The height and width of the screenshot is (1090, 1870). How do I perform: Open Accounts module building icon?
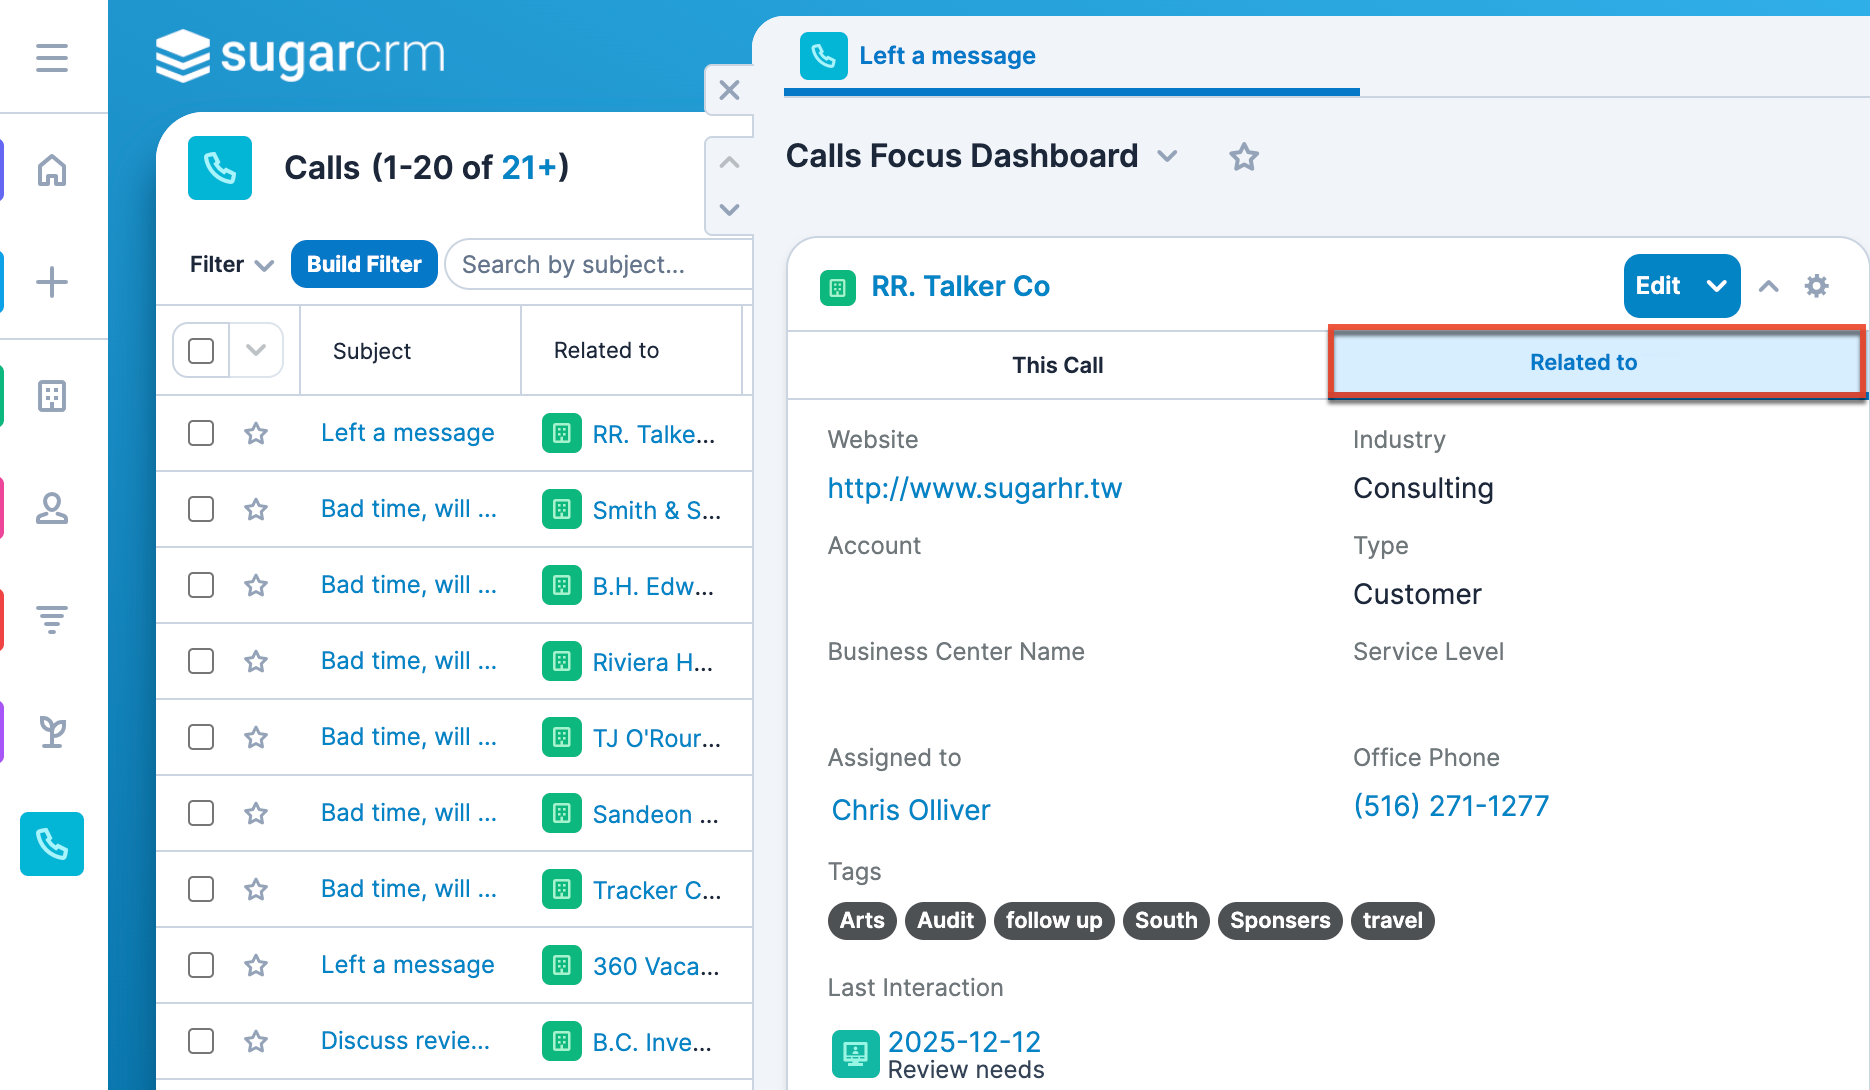pyautogui.click(x=52, y=396)
